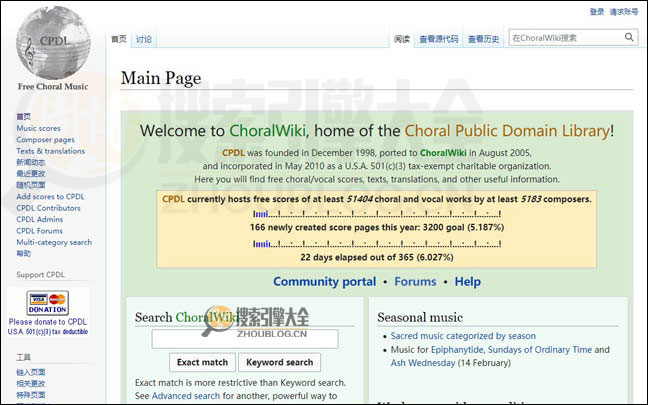648x405 pixels.
Task: Open the Community portal link
Action: 324,282
